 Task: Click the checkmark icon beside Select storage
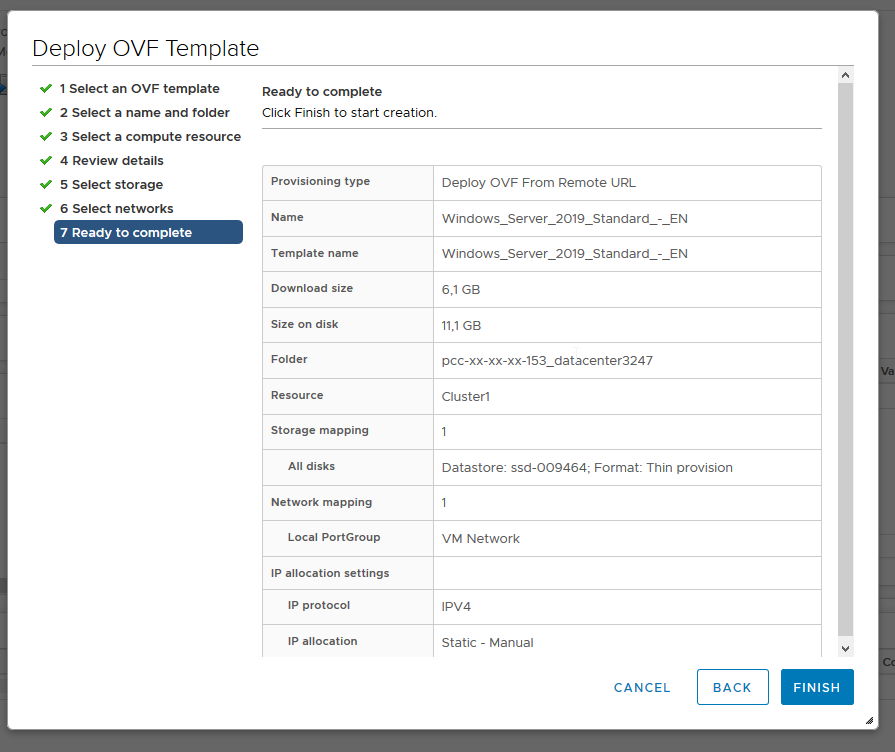(x=46, y=185)
